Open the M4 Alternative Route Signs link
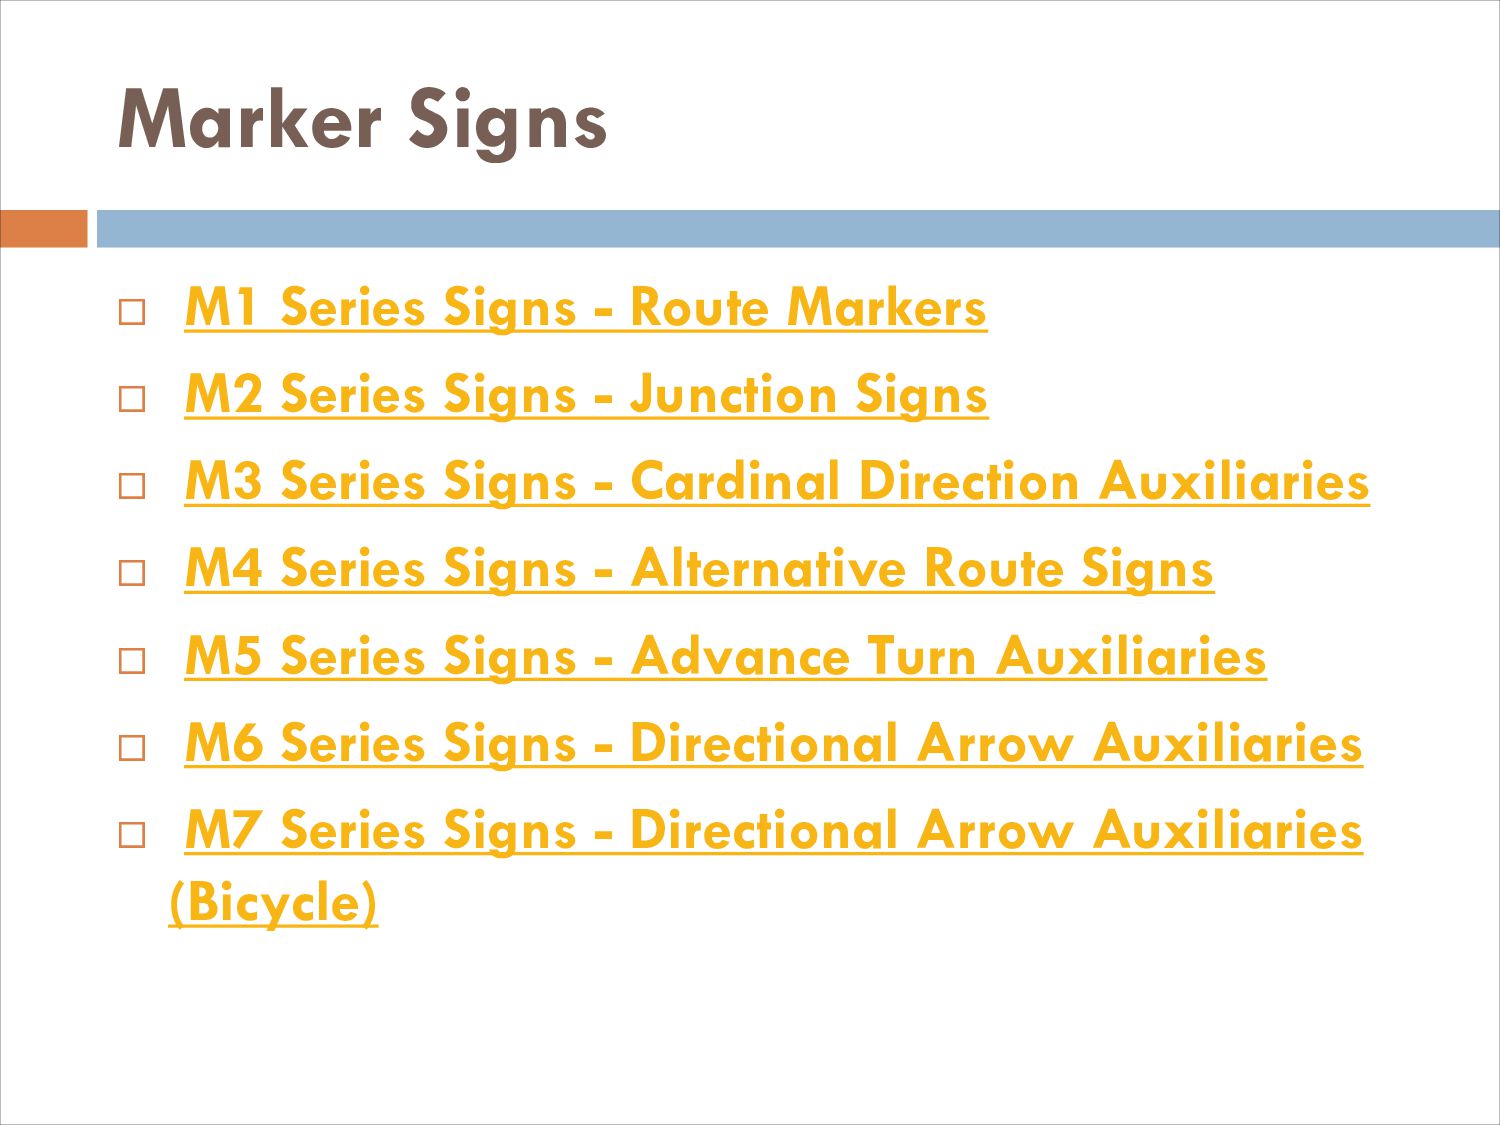The image size is (1500, 1125). coord(699,568)
